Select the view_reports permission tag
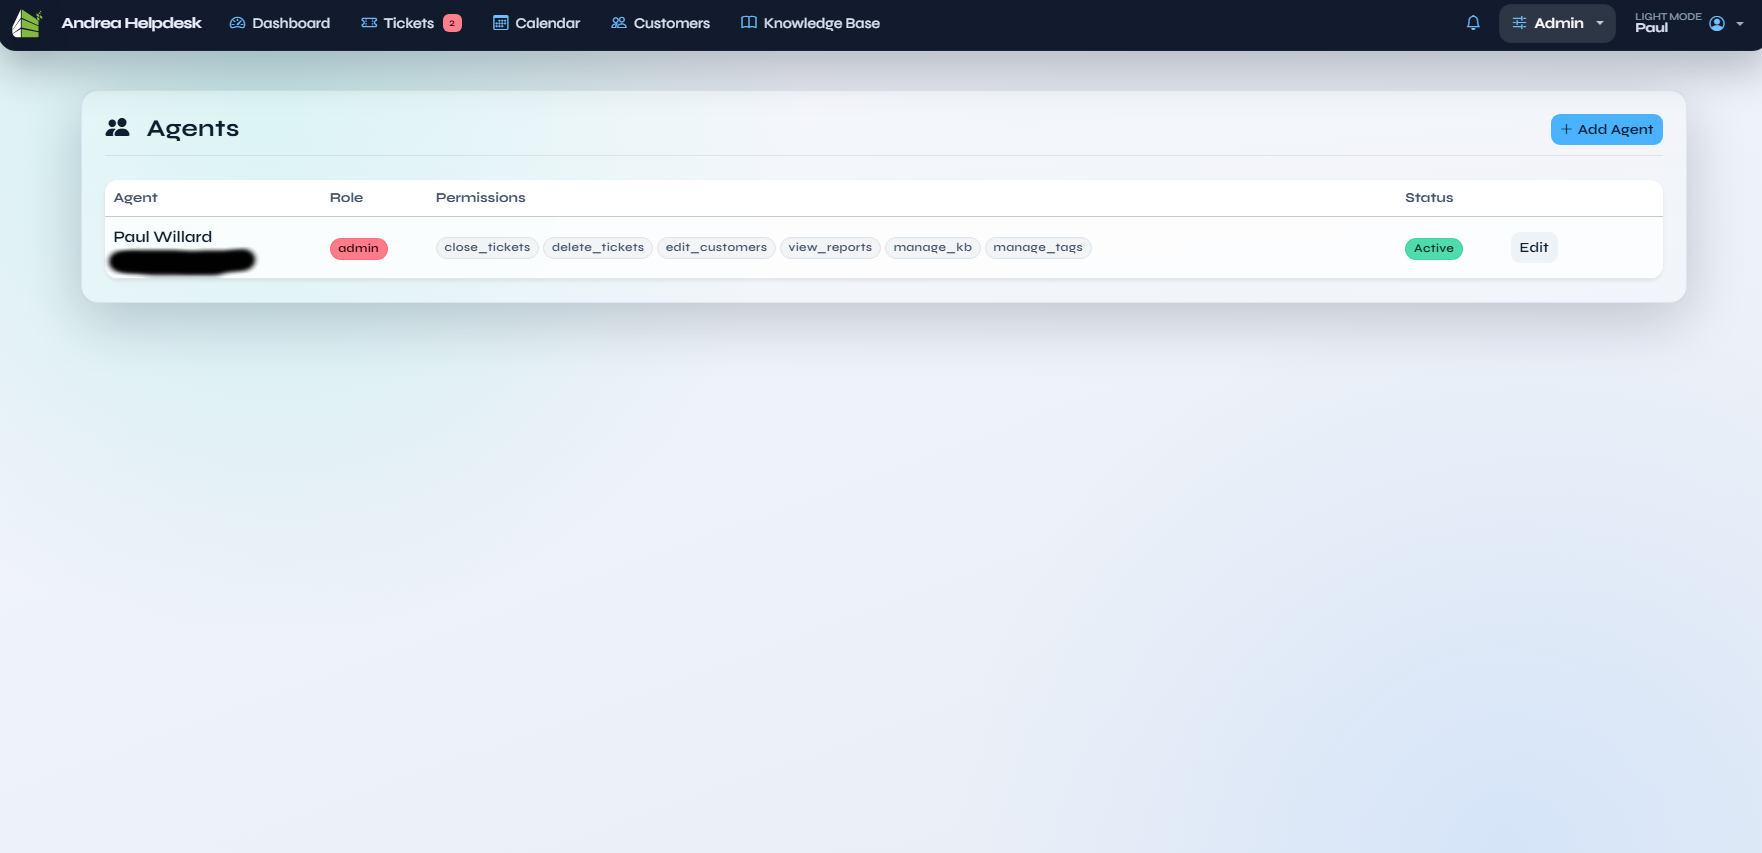Image resolution: width=1762 pixels, height=853 pixels. click(x=829, y=248)
